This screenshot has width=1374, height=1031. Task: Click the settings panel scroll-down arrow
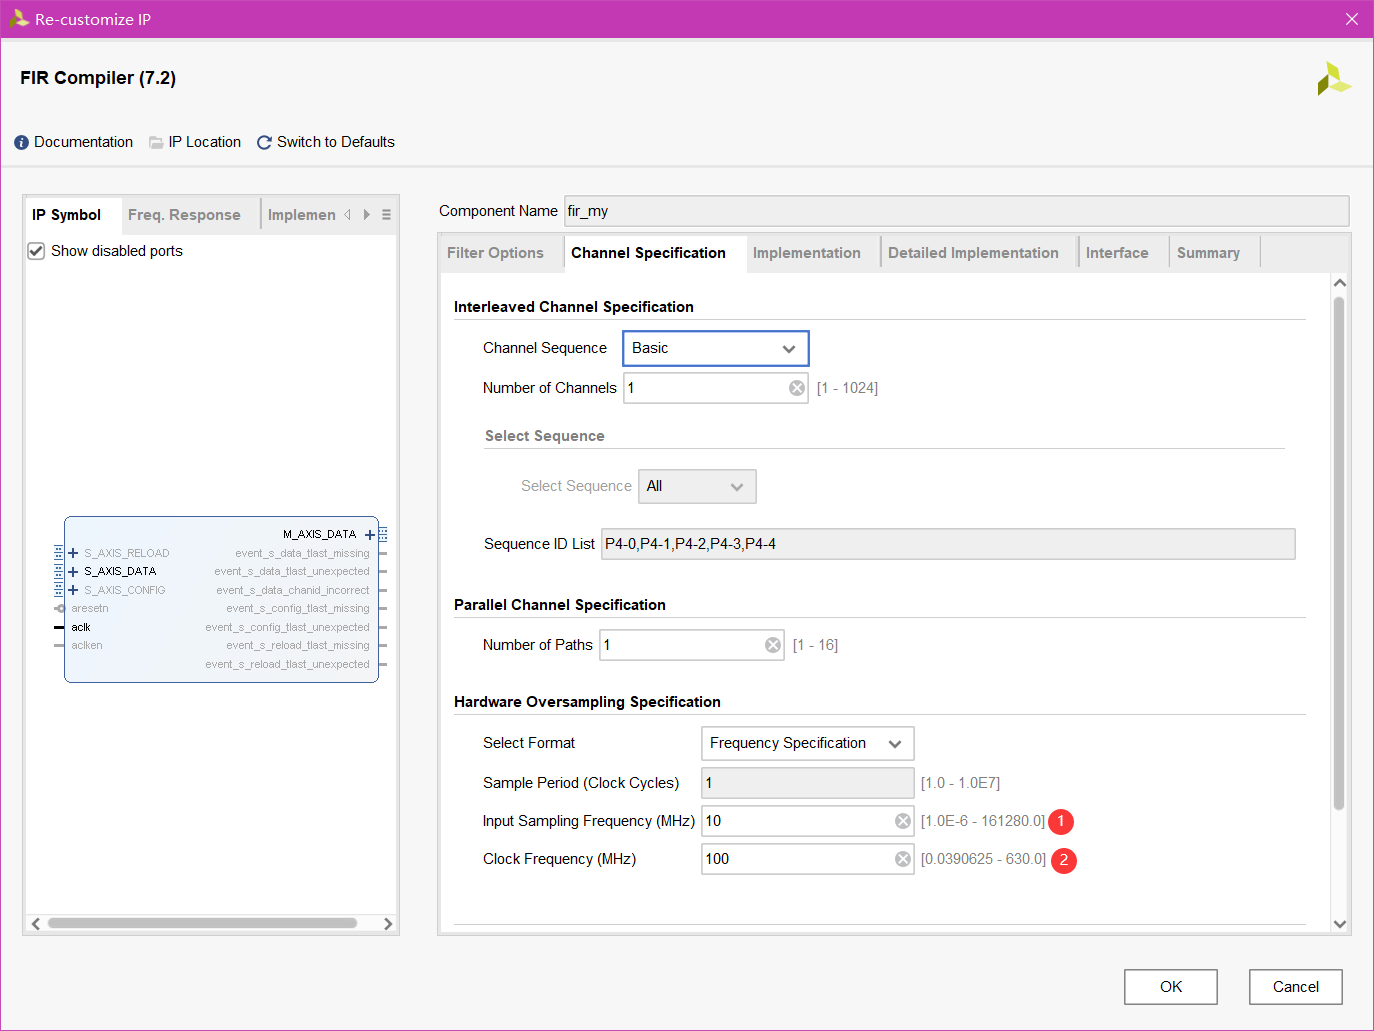1340,925
